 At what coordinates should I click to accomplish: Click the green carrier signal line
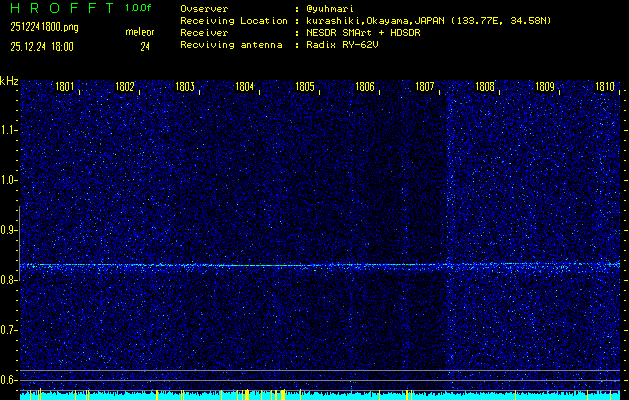pos(320,265)
